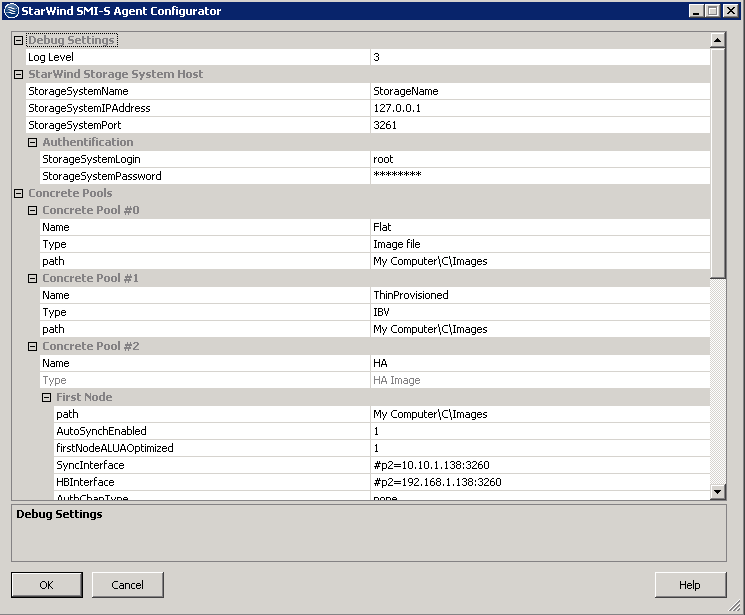Select the First Node header text

point(84,397)
